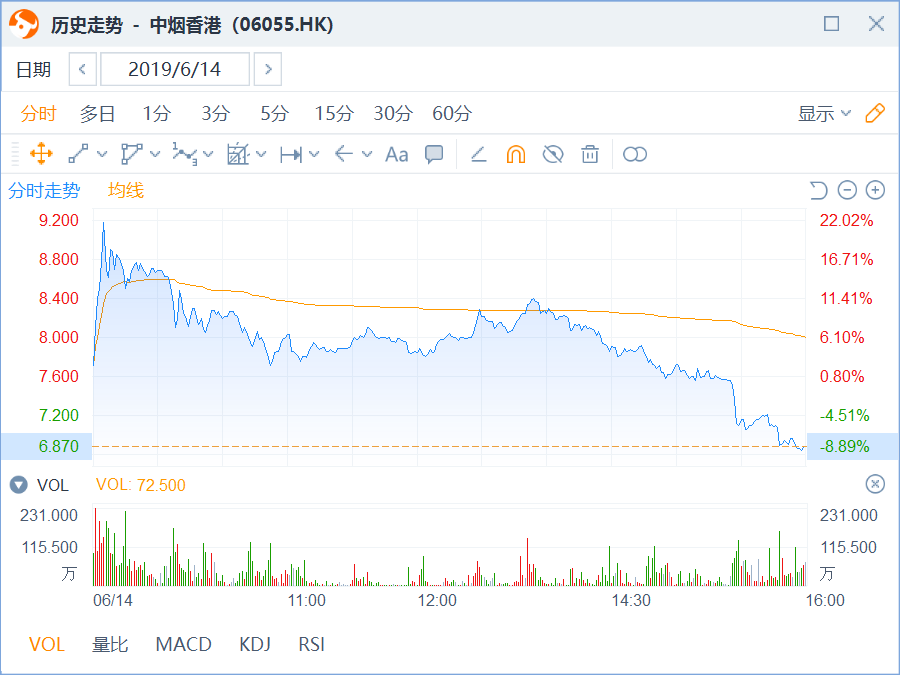Click the text annotation Aa tool
Viewport: 900px width, 675px height.
[x=397, y=154]
